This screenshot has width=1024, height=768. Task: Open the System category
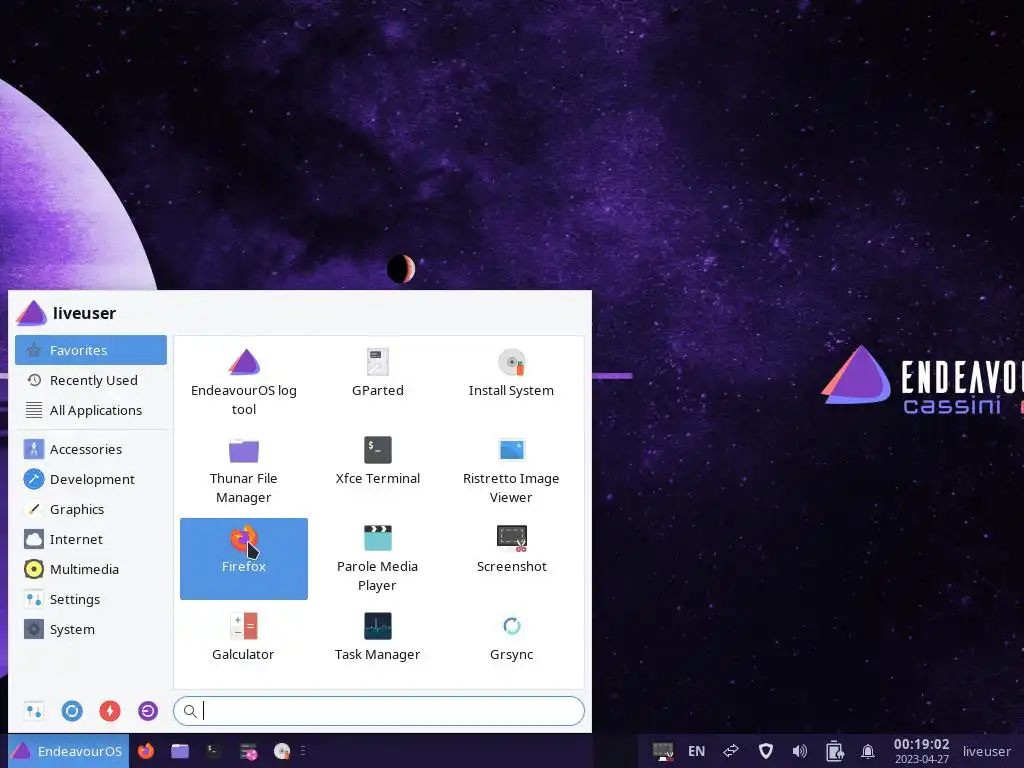pyautogui.click(x=91, y=630)
